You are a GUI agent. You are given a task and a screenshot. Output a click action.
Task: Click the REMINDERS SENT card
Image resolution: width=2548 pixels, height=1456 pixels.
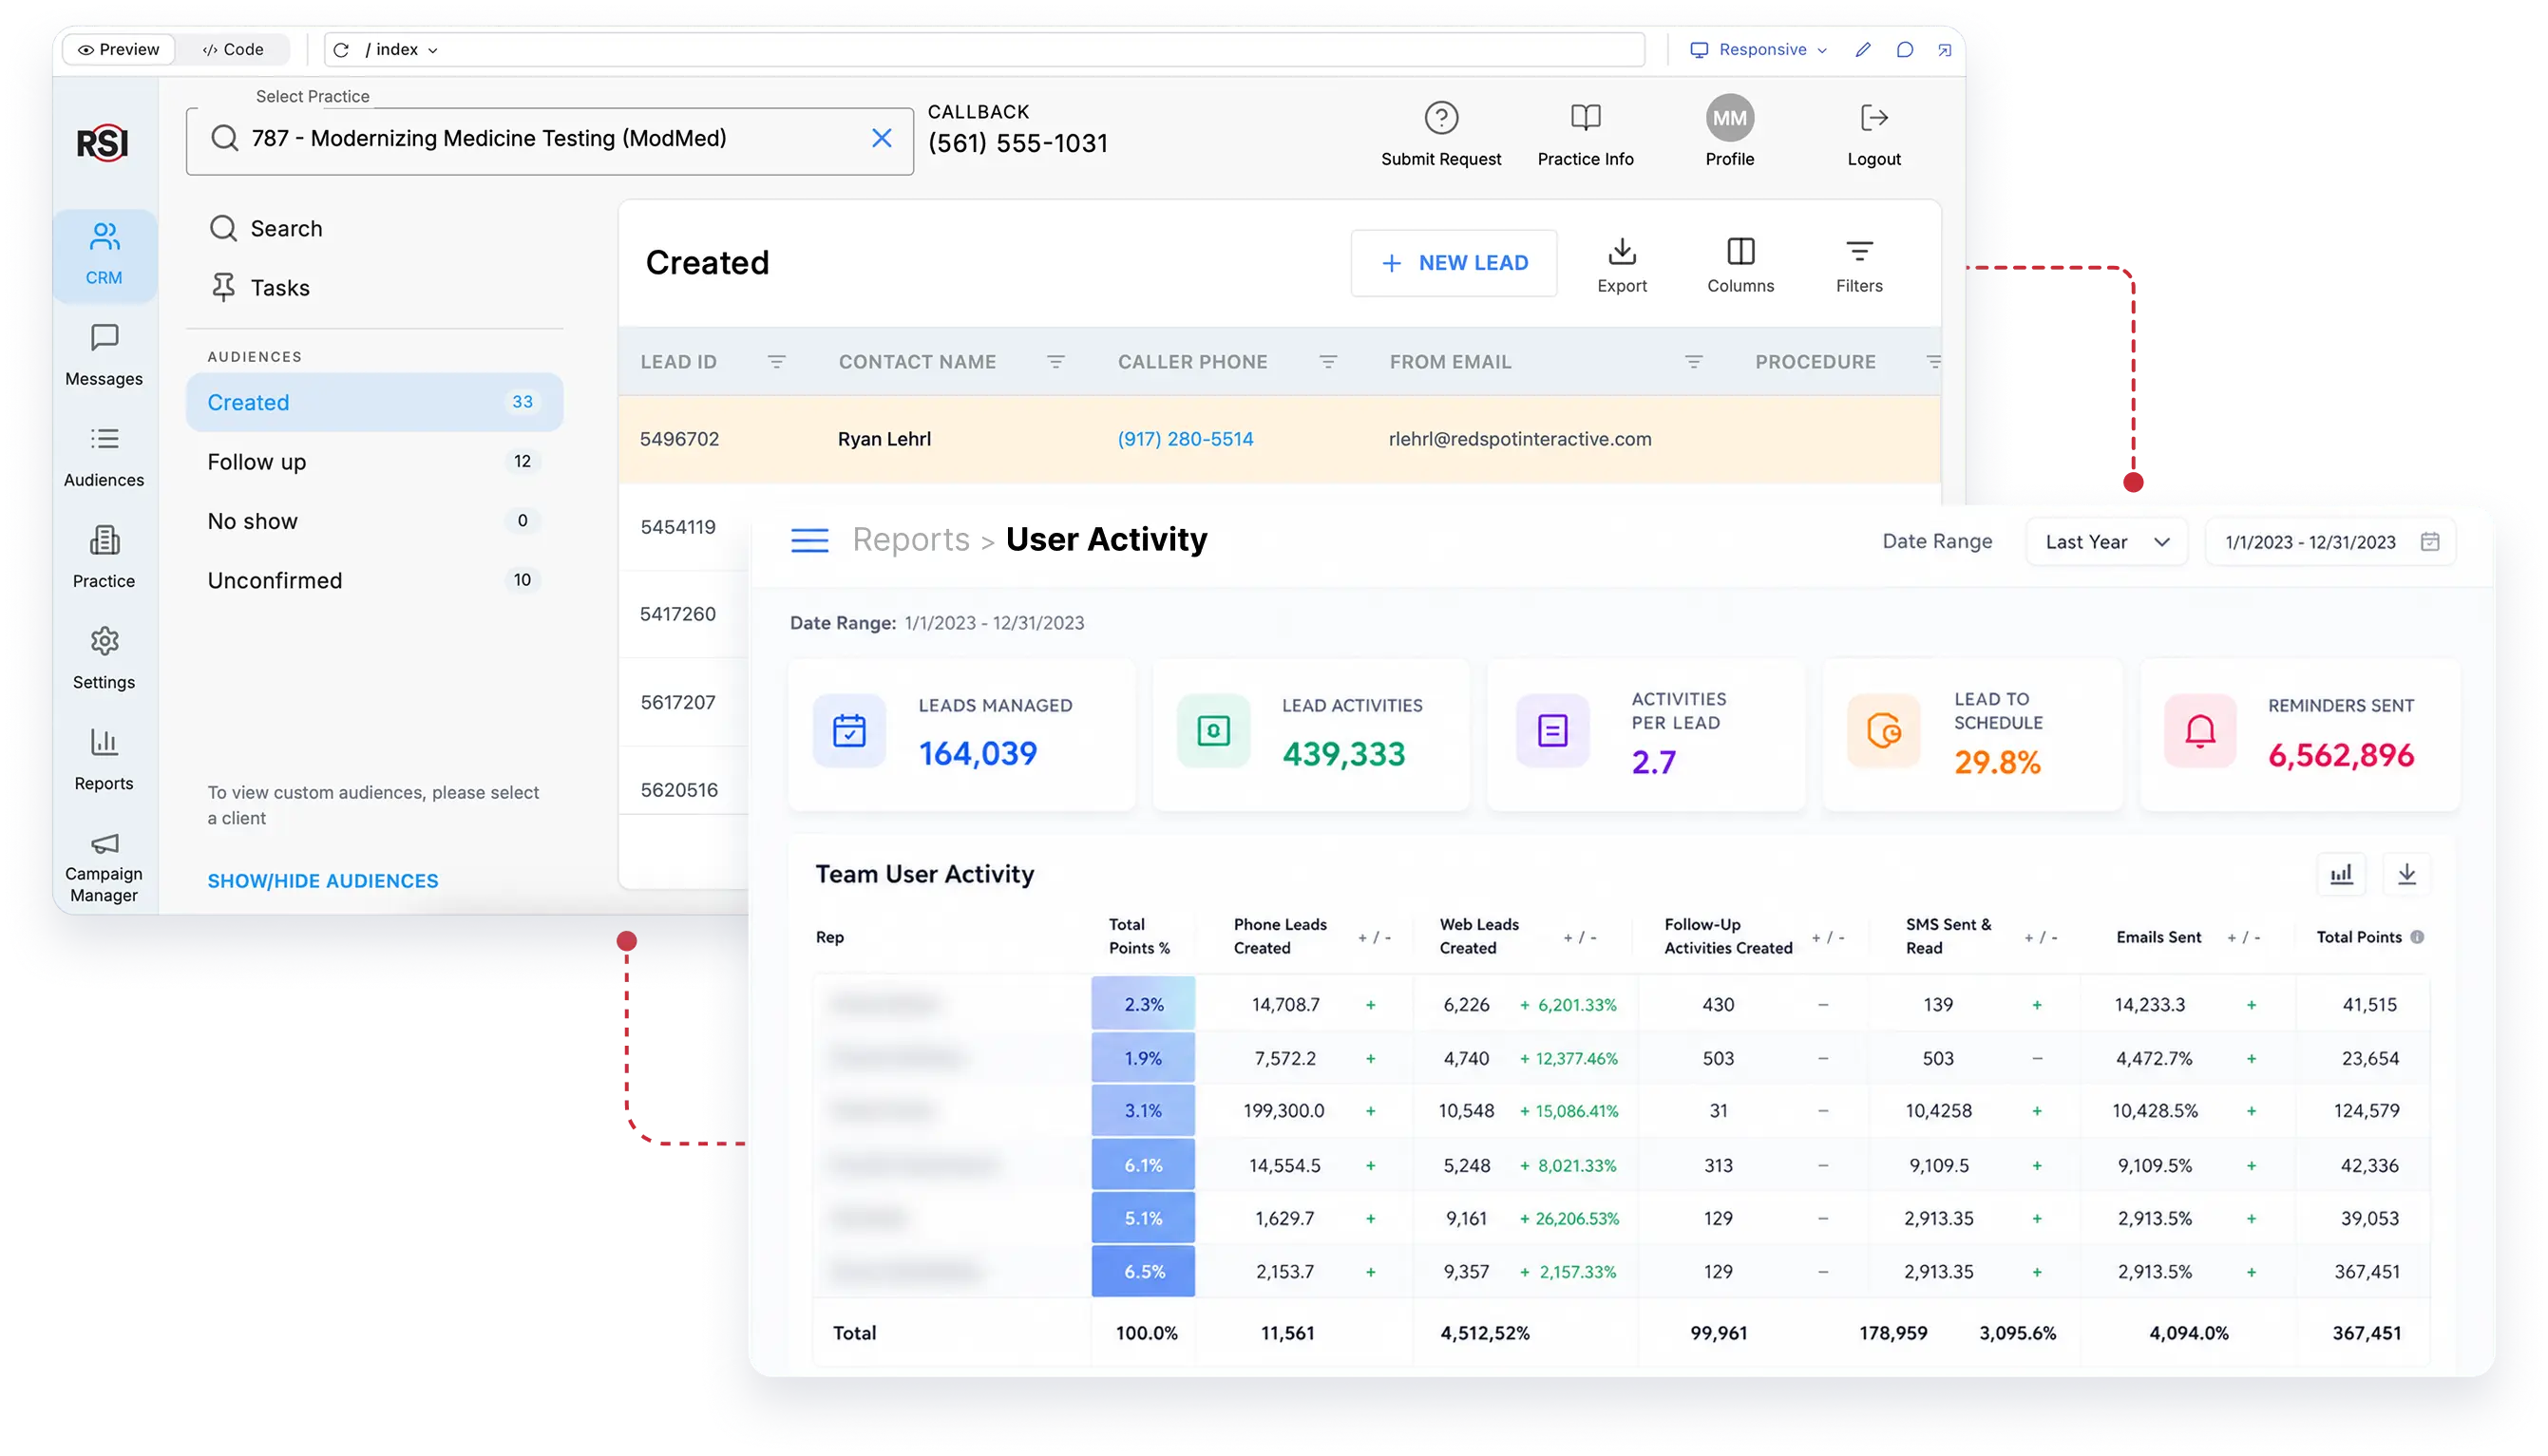coord(2299,735)
